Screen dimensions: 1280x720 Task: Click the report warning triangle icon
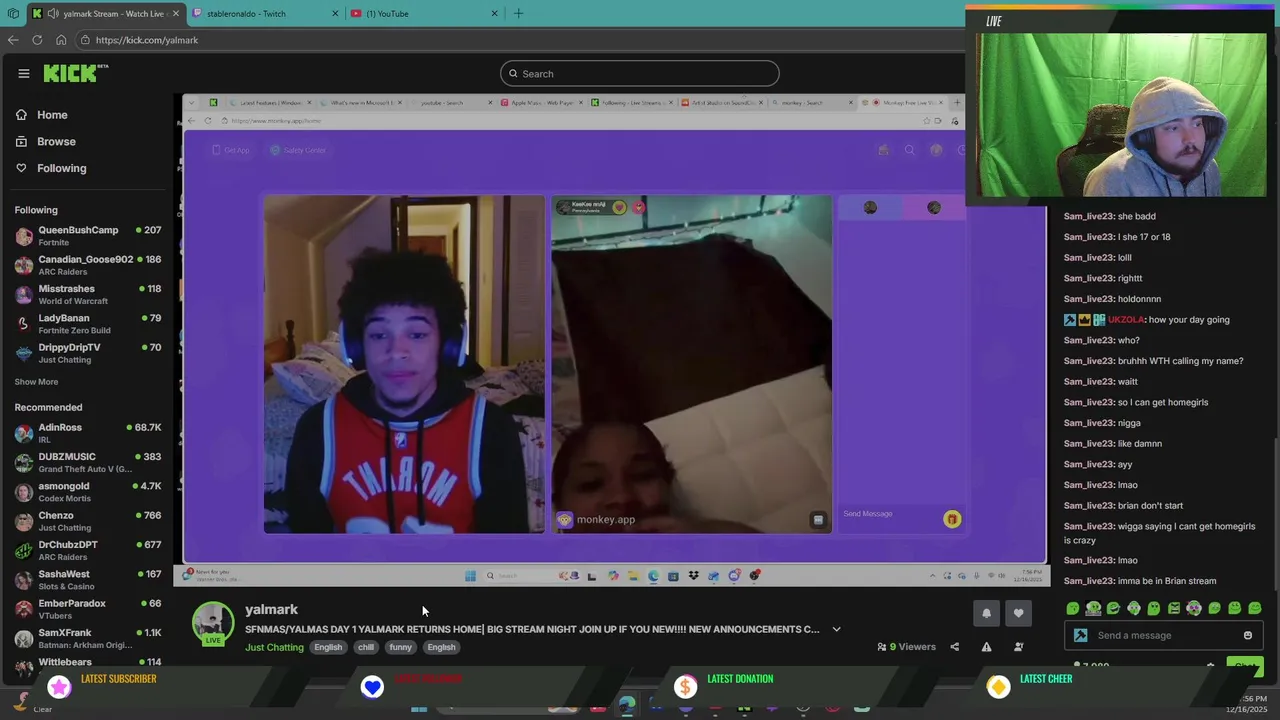point(986,647)
